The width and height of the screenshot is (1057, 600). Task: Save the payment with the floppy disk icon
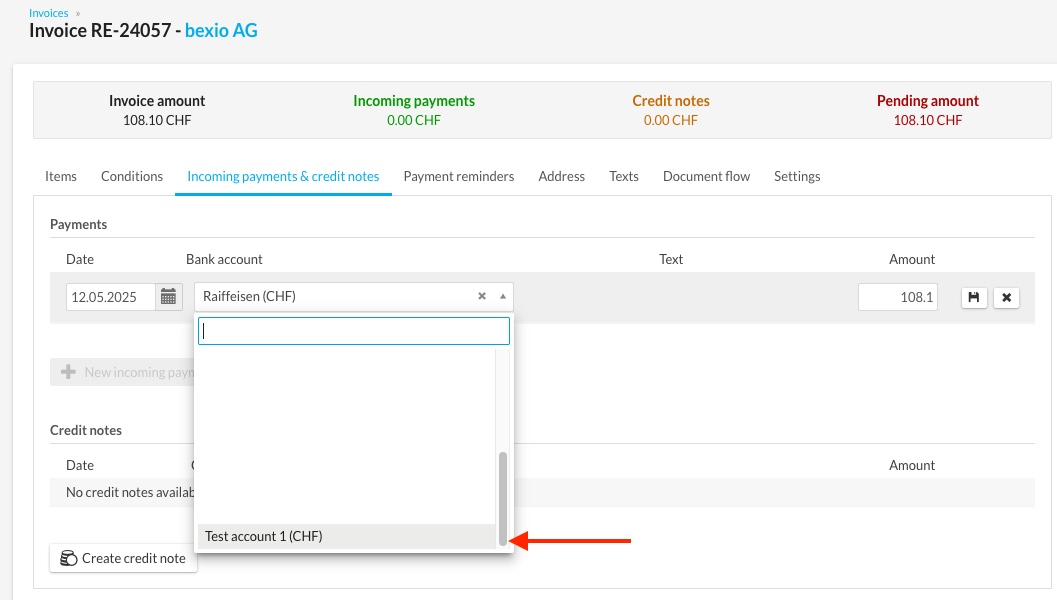[x=974, y=297]
